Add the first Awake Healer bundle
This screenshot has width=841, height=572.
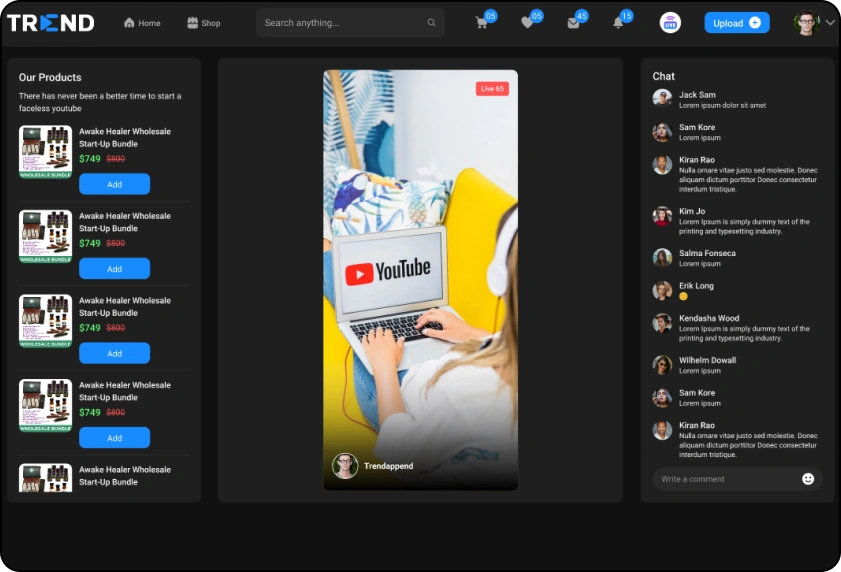[x=114, y=184]
